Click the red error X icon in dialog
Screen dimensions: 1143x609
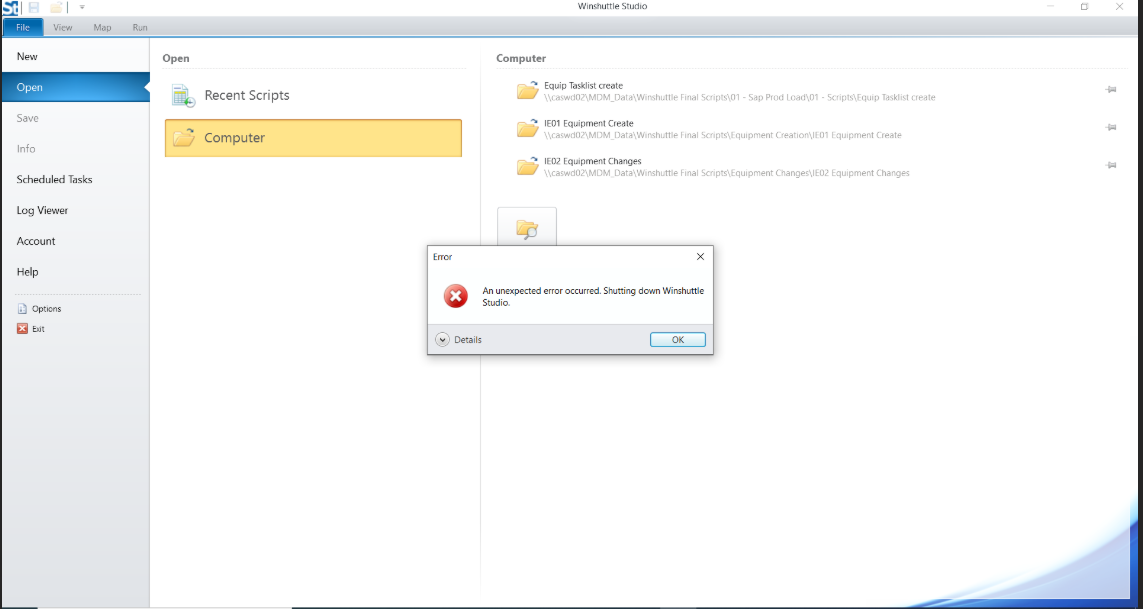pos(456,296)
